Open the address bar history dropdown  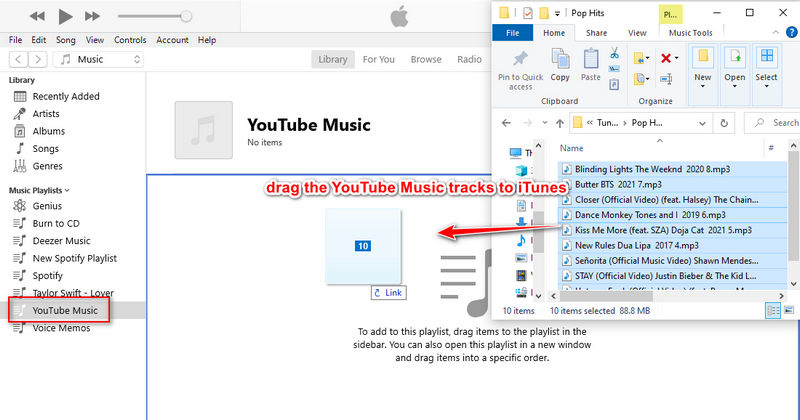click(x=702, y=123)
